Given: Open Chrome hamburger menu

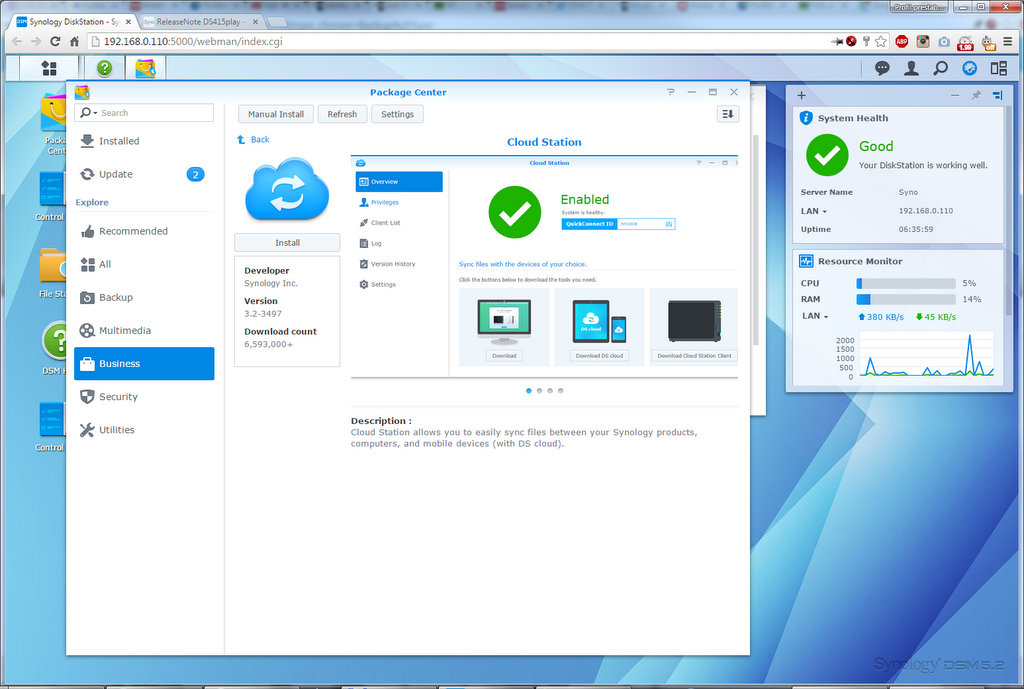Looking at the screenshot, I should [1008, 42].
